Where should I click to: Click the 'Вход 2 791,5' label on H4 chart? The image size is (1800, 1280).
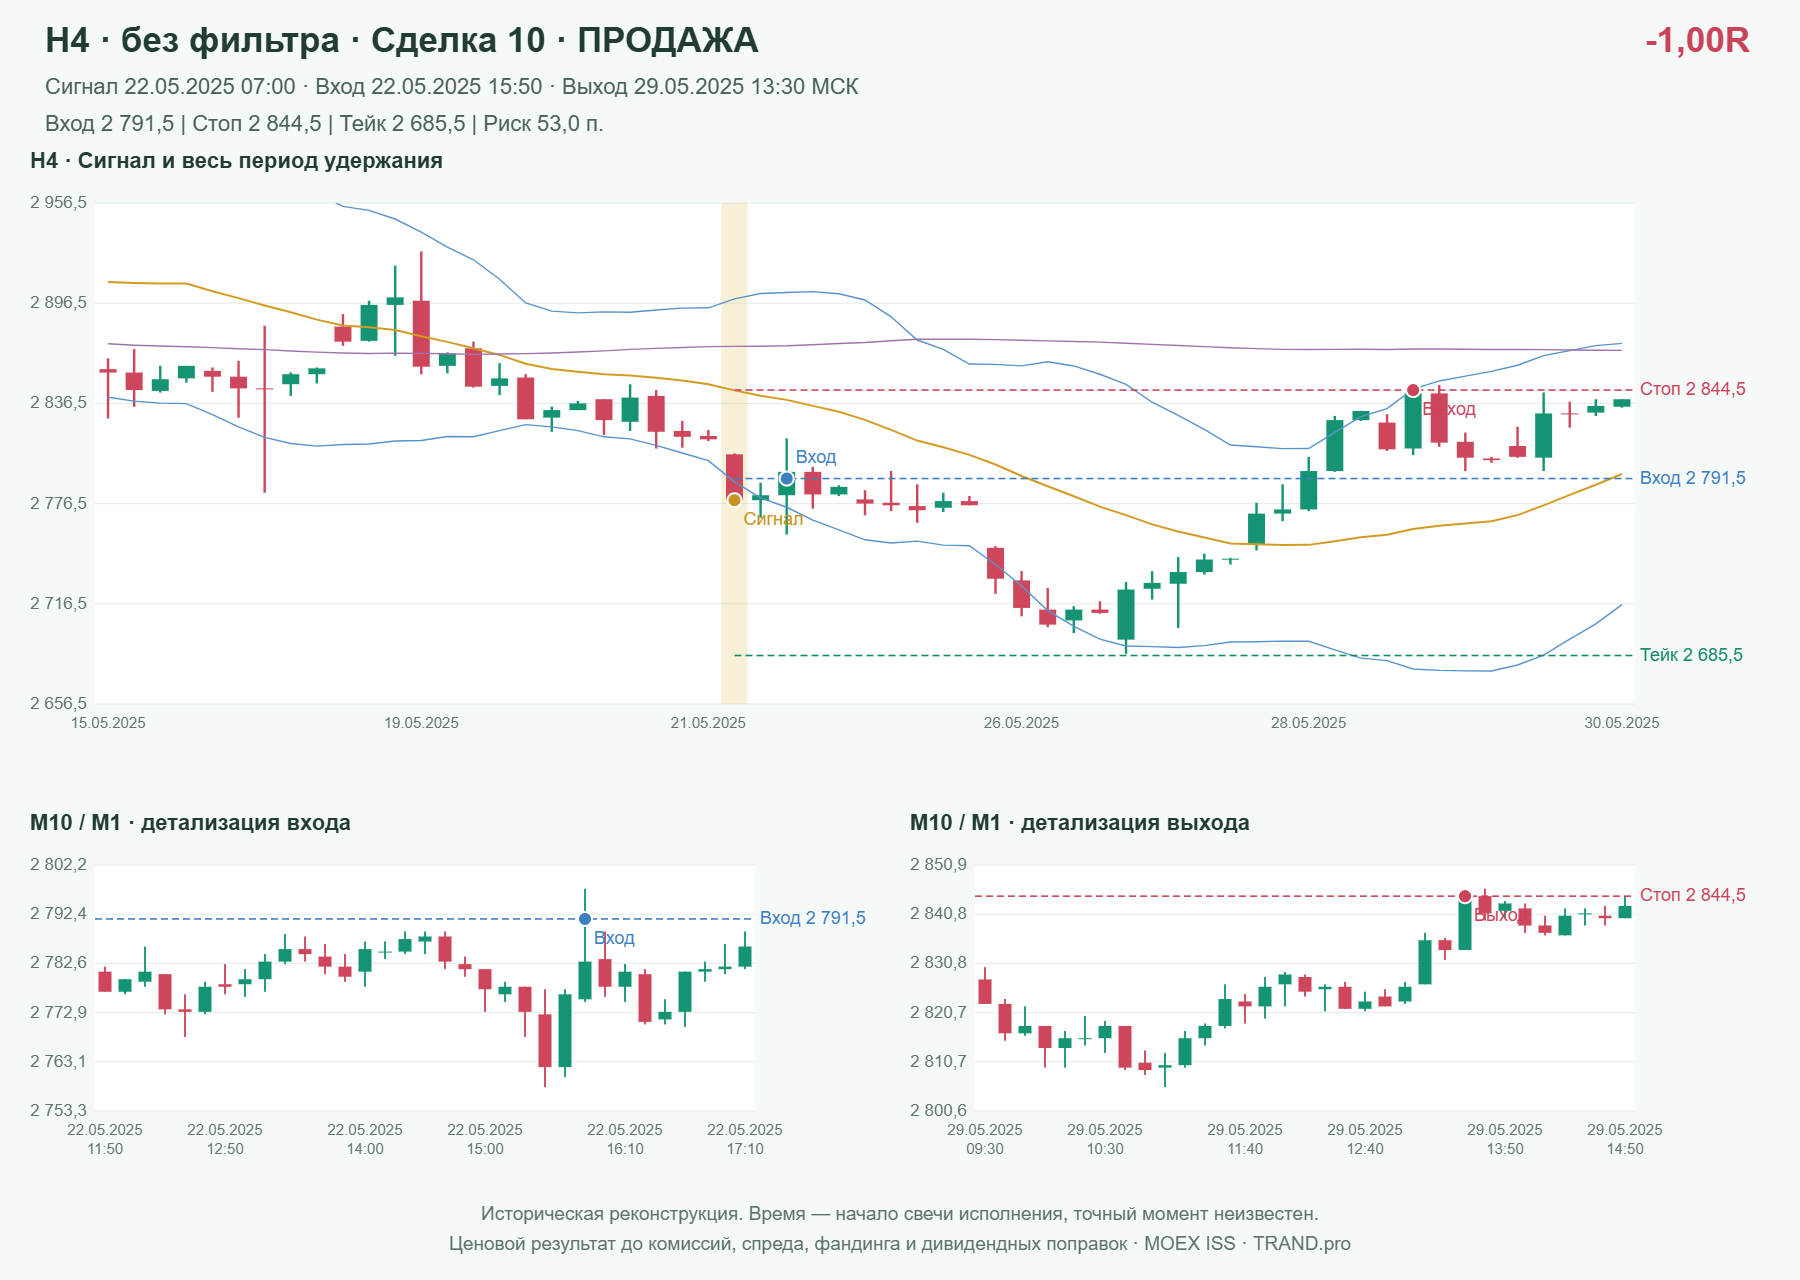click(x=1693, y=478)
